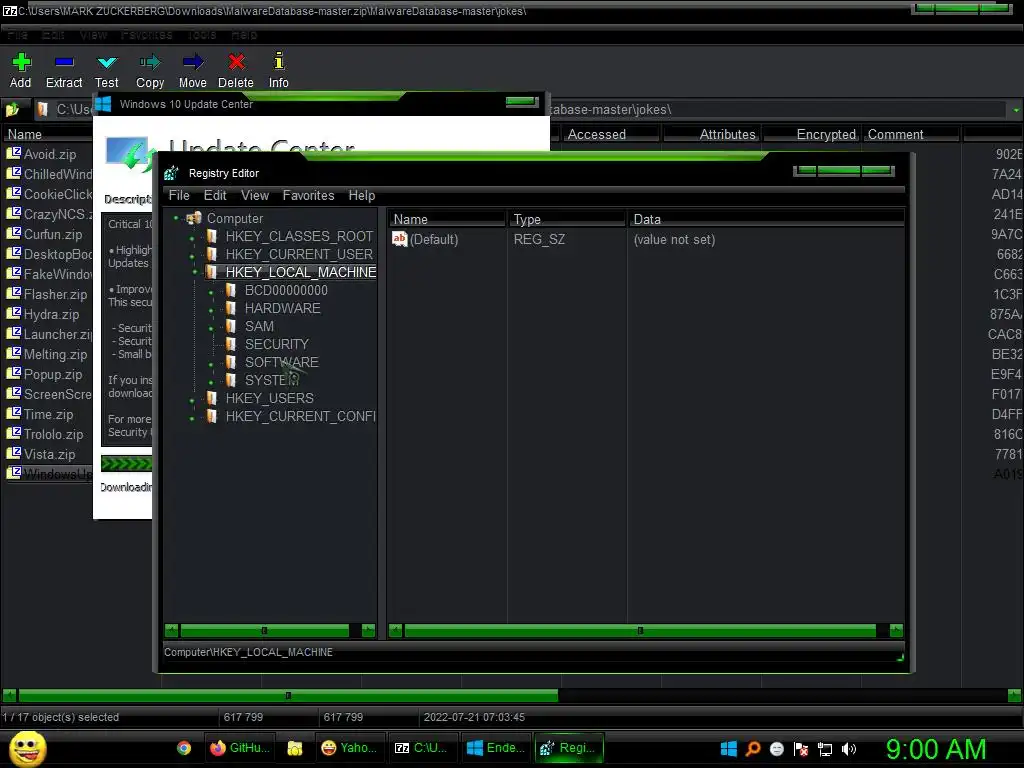Screen dimensions: 1024x768
Task: Expand the HKEY_USERS node
Action: 192,400
